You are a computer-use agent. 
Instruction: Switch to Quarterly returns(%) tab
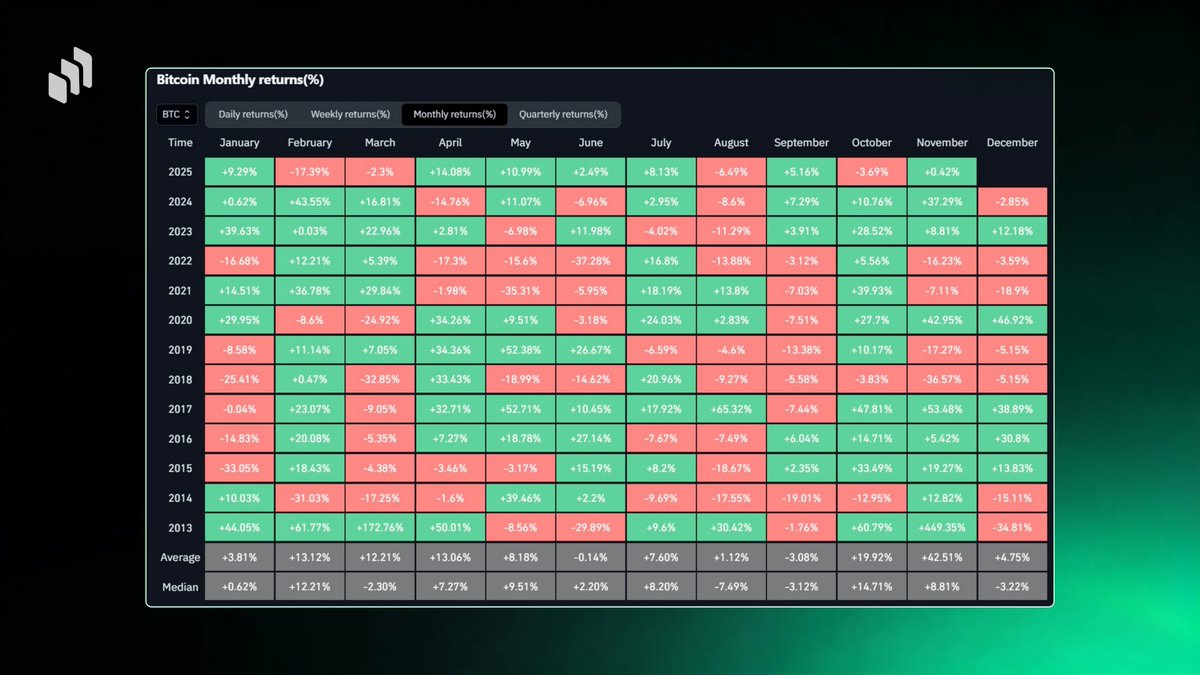[x=563, y=115]
